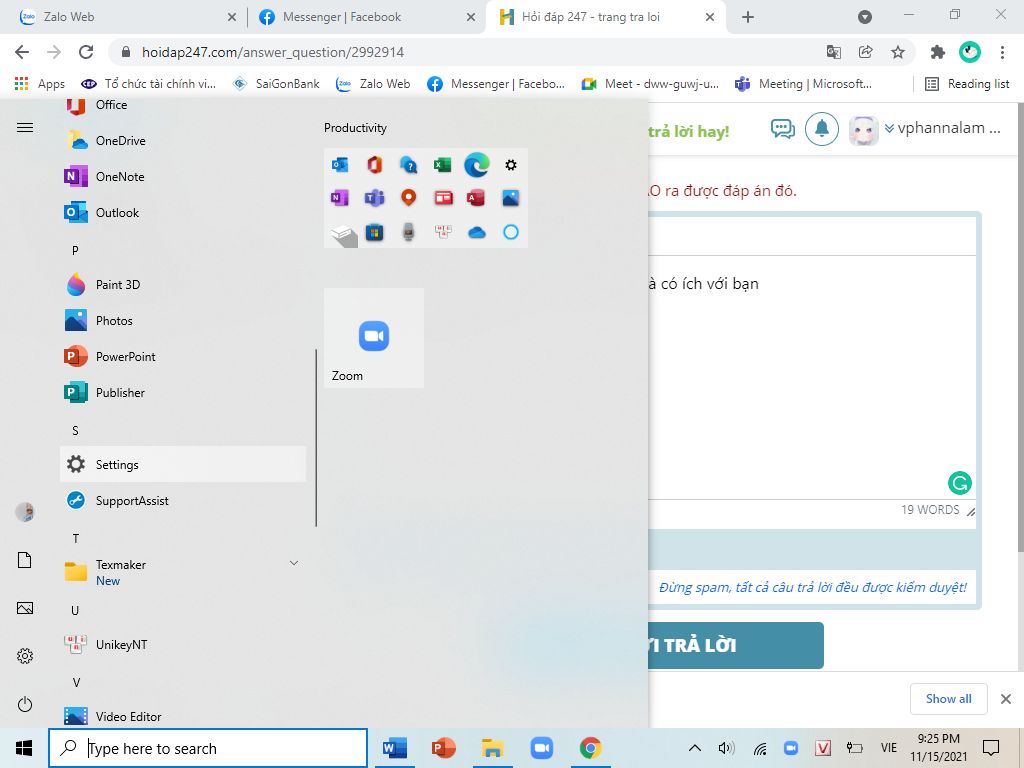The image size is (1024, 768).
Task: Launch SupportAssist from the app list
Action: coord(183,500)
